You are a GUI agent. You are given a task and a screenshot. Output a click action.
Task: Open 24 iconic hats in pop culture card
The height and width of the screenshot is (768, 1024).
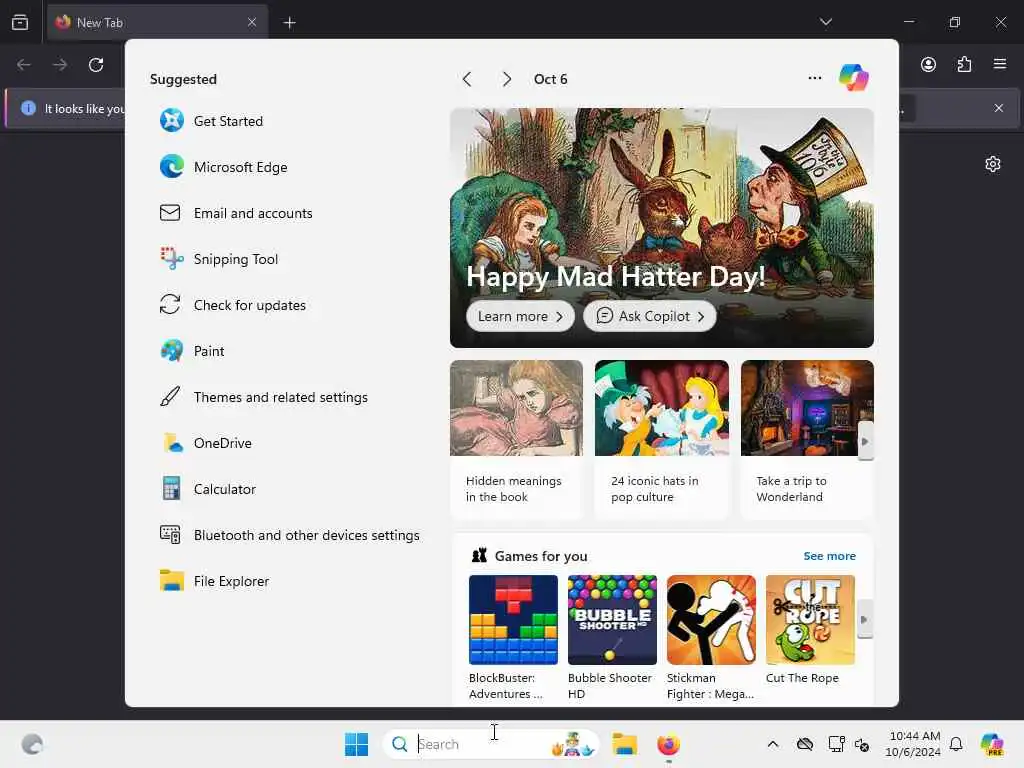[x=662, y=439]
